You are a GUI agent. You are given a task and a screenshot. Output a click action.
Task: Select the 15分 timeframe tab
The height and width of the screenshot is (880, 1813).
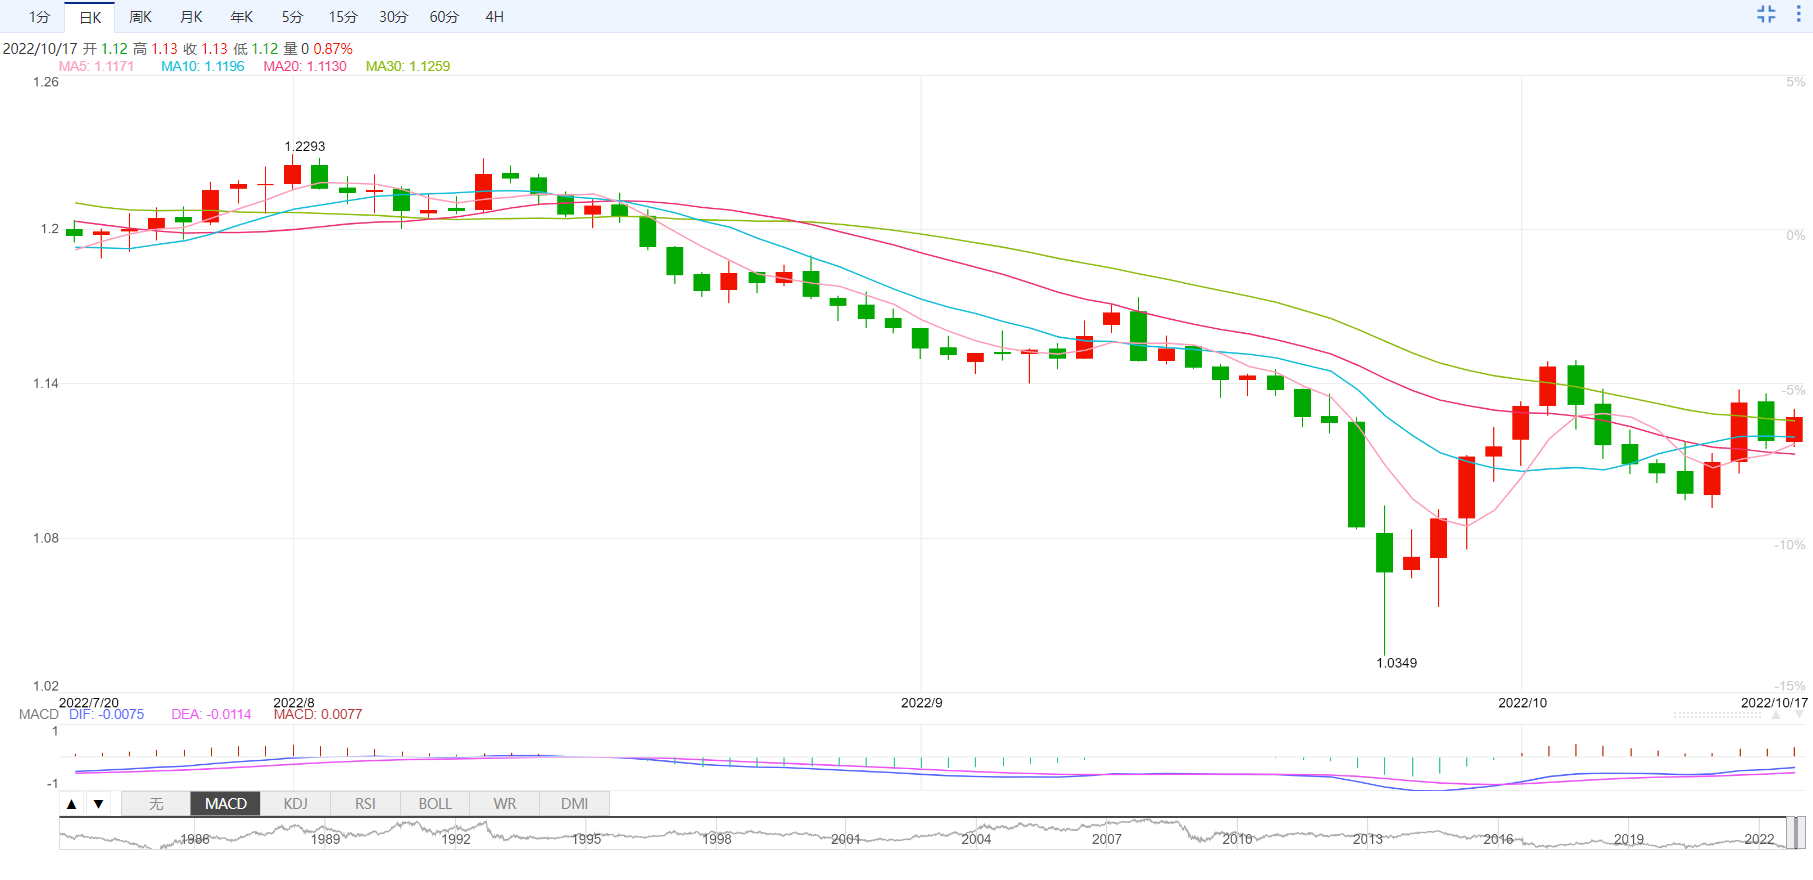coord(343,17)
